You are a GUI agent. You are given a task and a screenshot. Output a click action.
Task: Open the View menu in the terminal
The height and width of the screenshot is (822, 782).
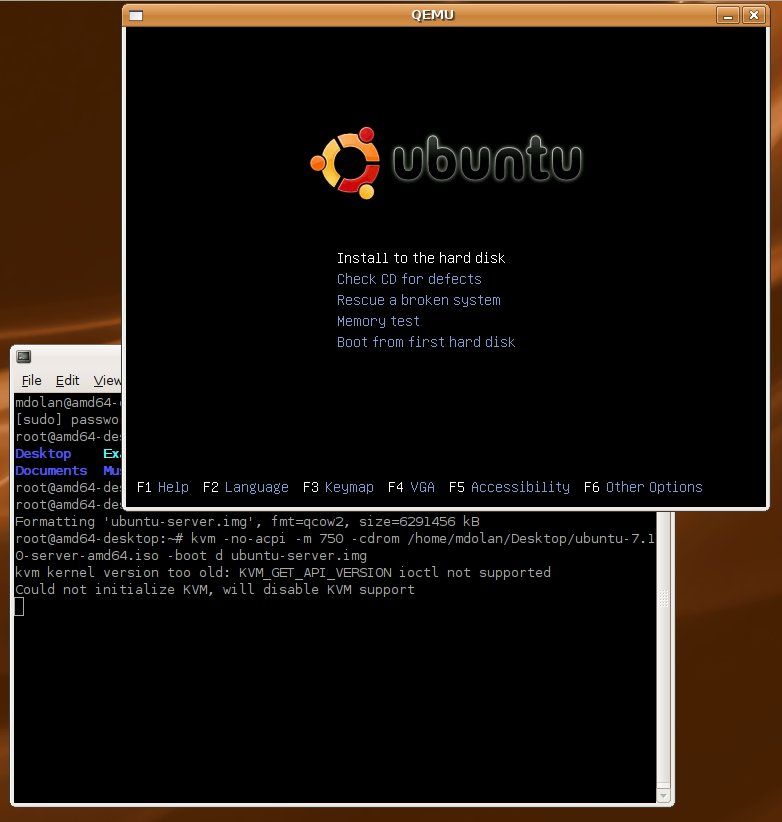point(107,381)
